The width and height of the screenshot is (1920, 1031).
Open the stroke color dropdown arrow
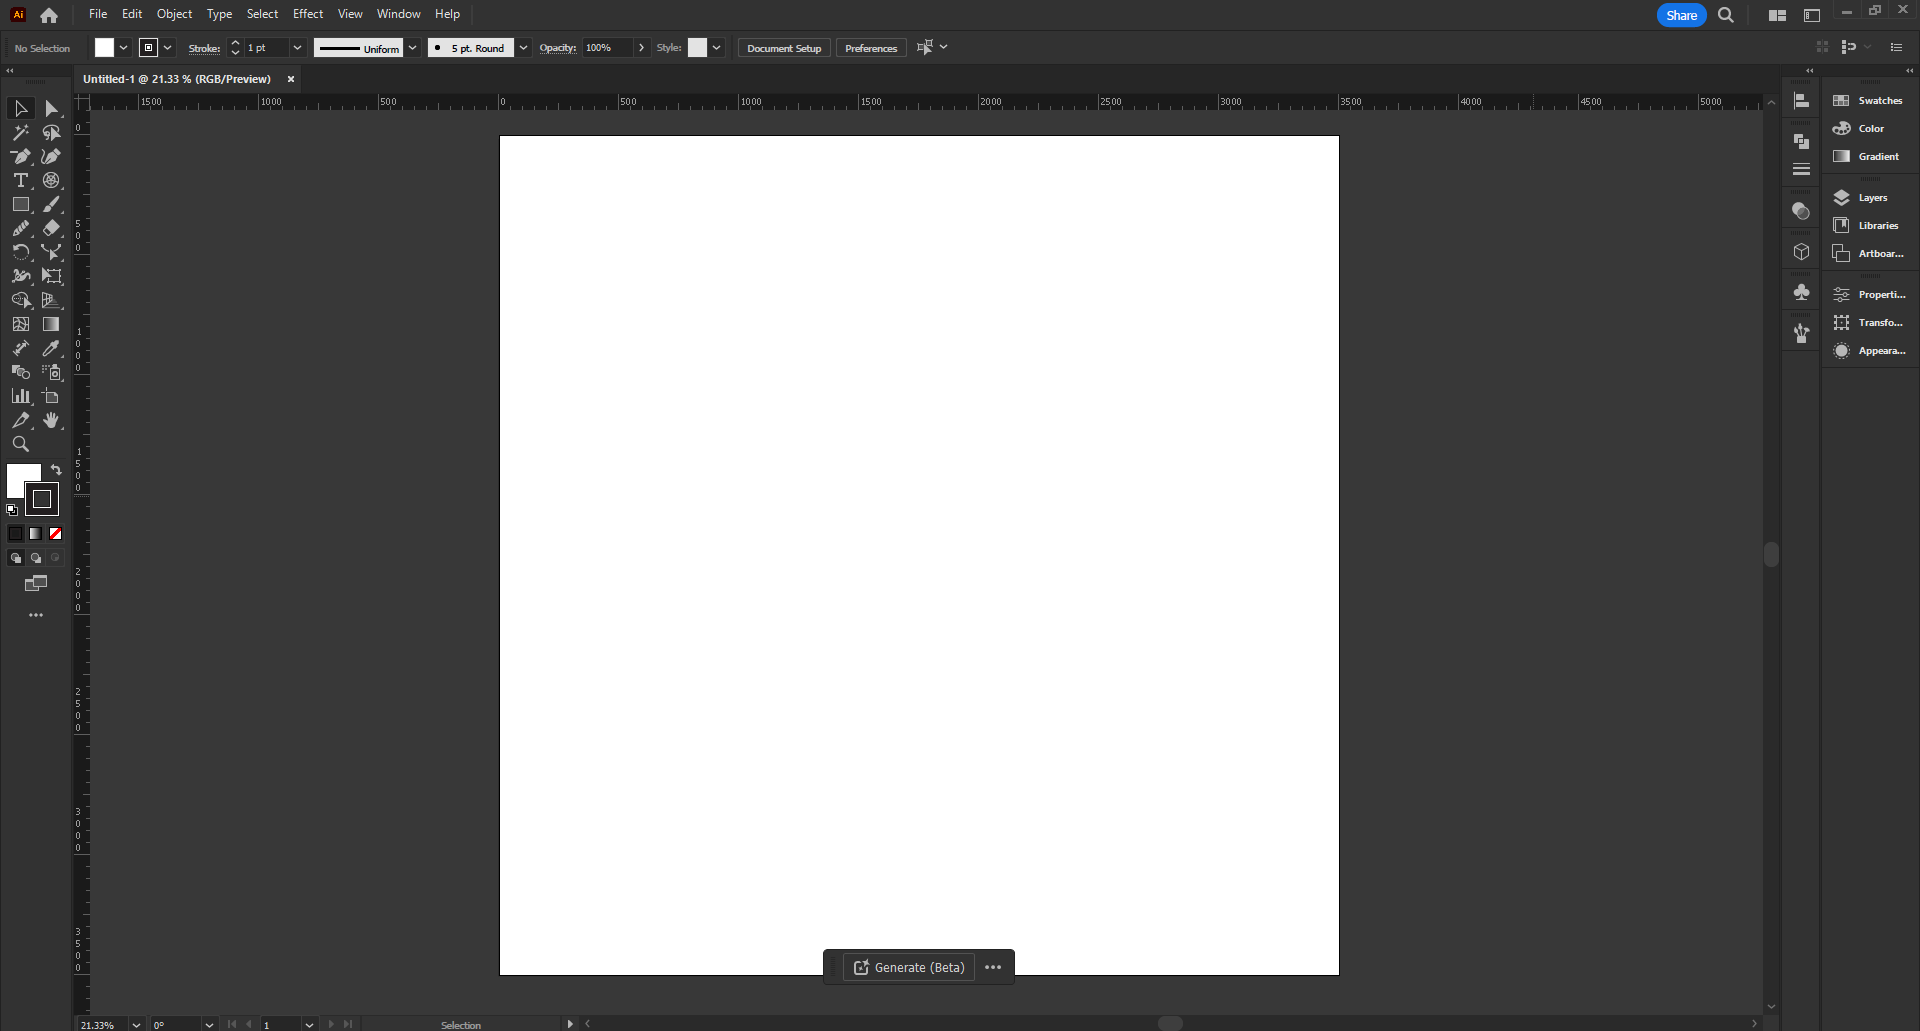[x=168, y=47]
